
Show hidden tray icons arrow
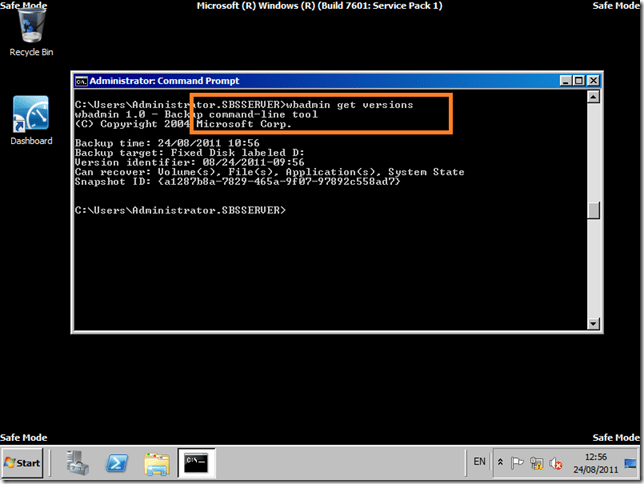click(500, 463)
